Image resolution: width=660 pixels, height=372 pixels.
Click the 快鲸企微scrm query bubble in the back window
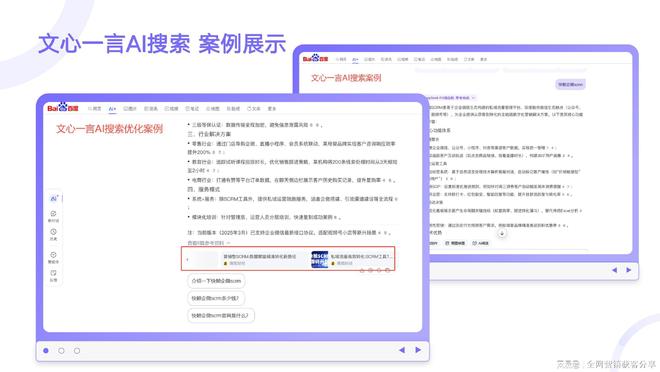(570, 85)
